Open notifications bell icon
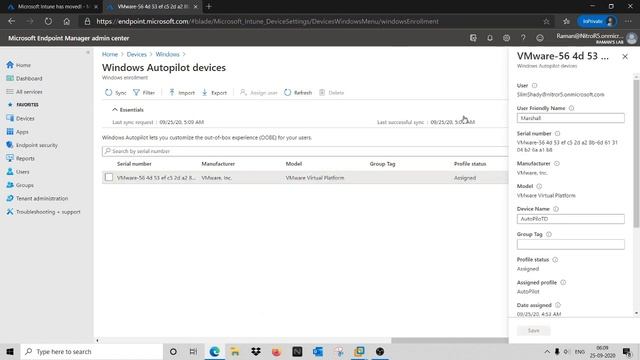This screenshot has height=360, width=640. (x=490, y=38)
